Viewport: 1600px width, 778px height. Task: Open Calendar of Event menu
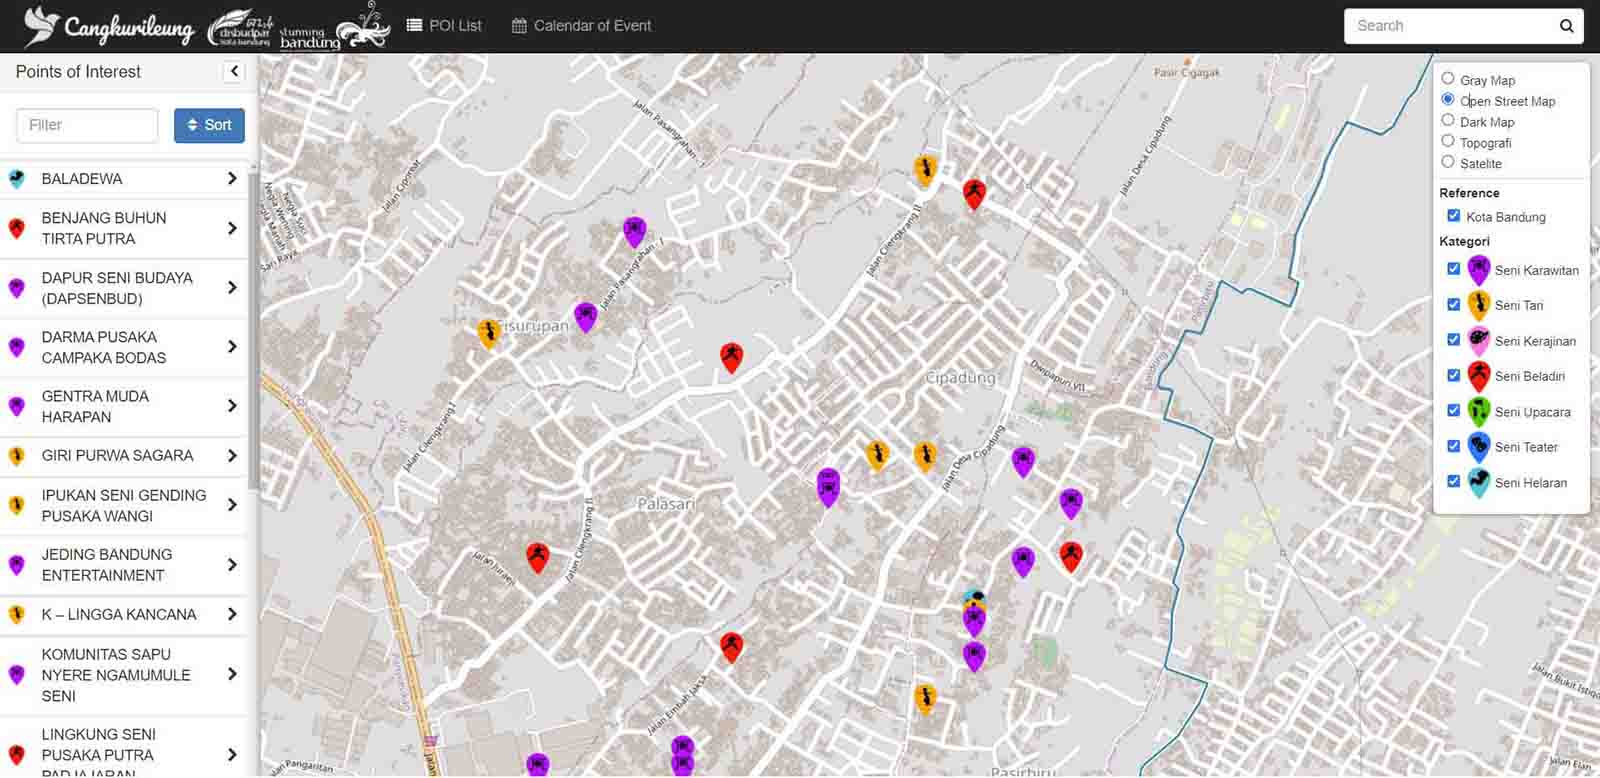tap(581, 26)
